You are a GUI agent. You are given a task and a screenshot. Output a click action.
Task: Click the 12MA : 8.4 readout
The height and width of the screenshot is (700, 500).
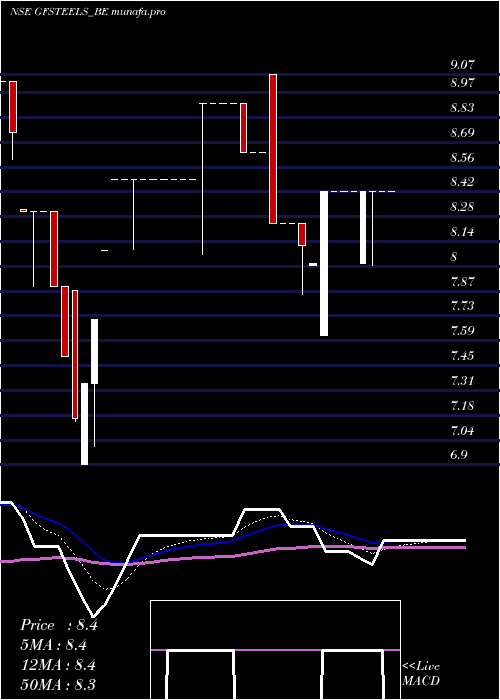tap(58, 665)
